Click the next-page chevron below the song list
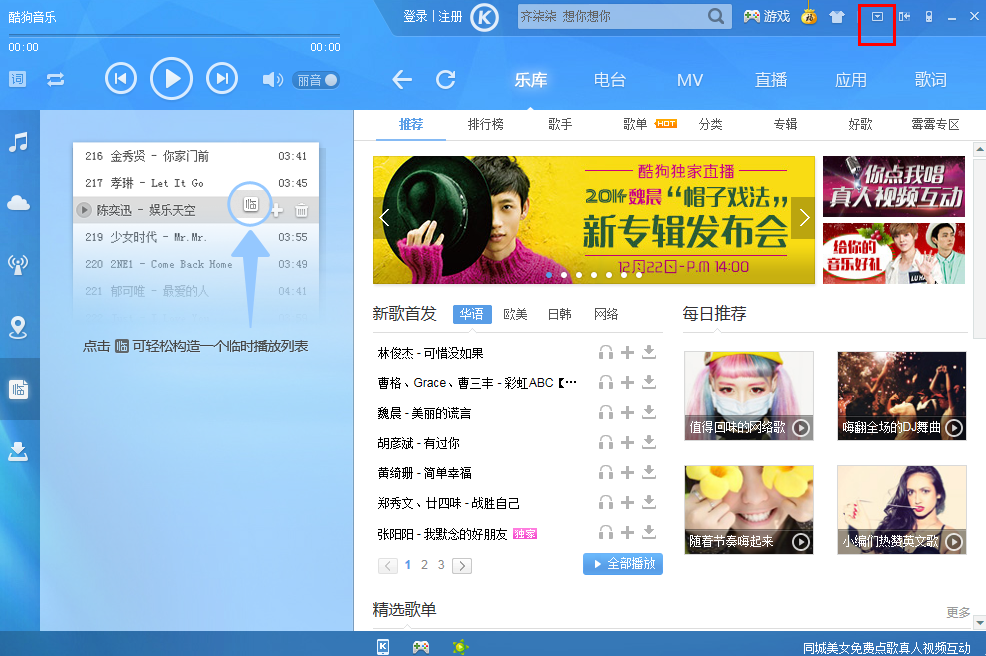 coord(461,564)
